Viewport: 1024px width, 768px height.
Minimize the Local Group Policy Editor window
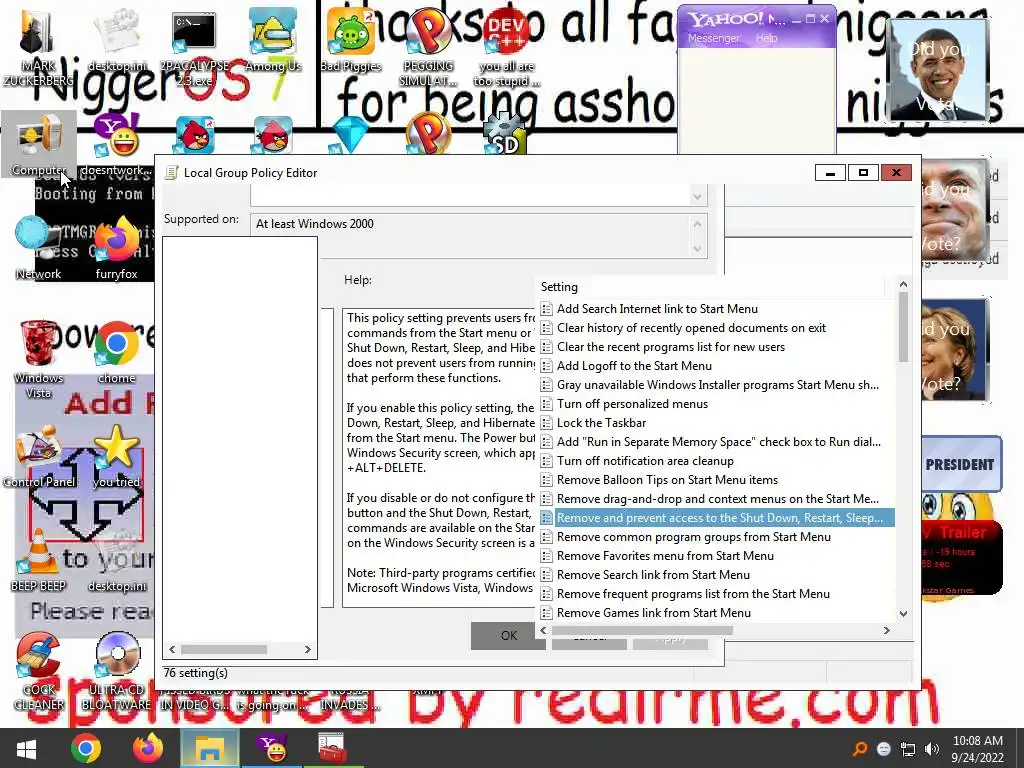pyautogui.click(x=831, y=172)
